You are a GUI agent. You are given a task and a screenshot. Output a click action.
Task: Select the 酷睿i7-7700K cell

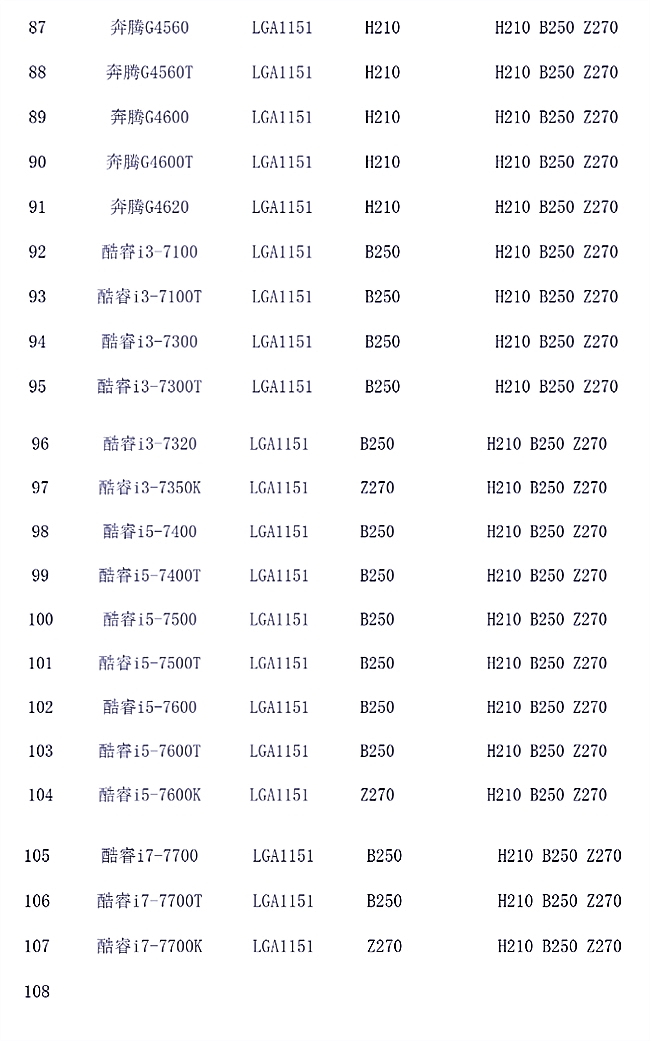click(149, 946)
